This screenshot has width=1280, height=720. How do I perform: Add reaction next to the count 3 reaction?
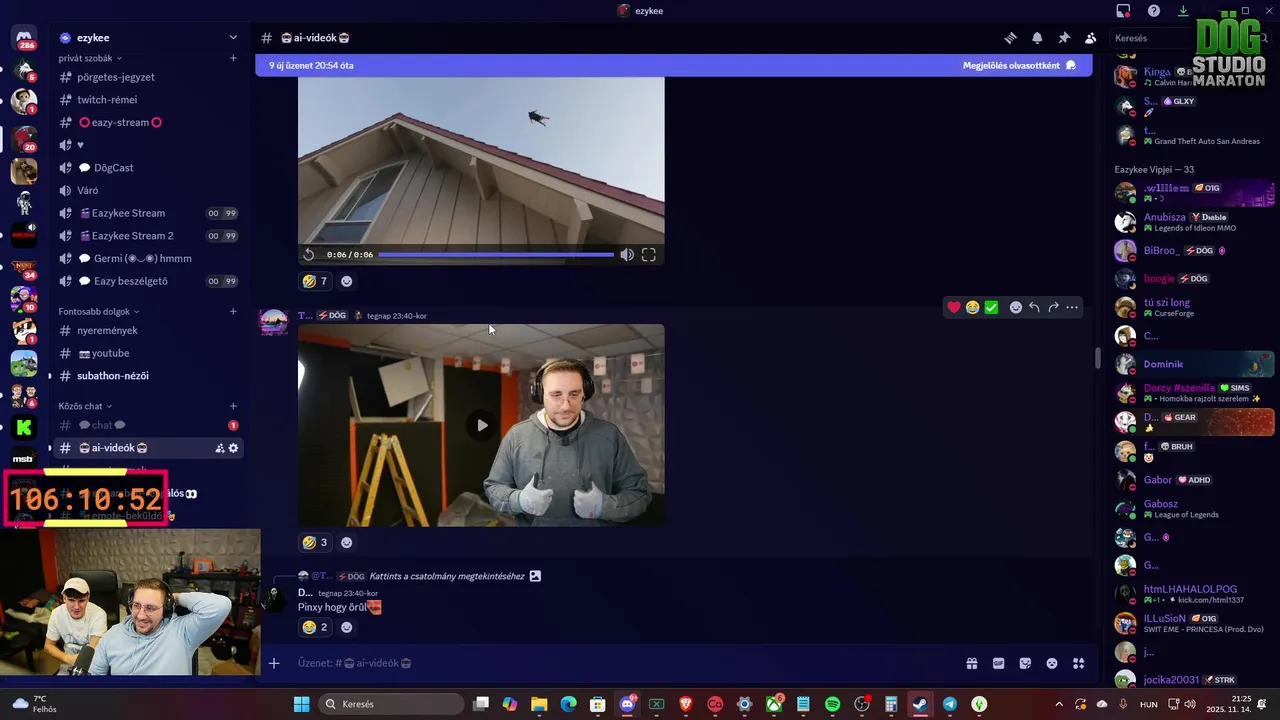pos(346,543)
